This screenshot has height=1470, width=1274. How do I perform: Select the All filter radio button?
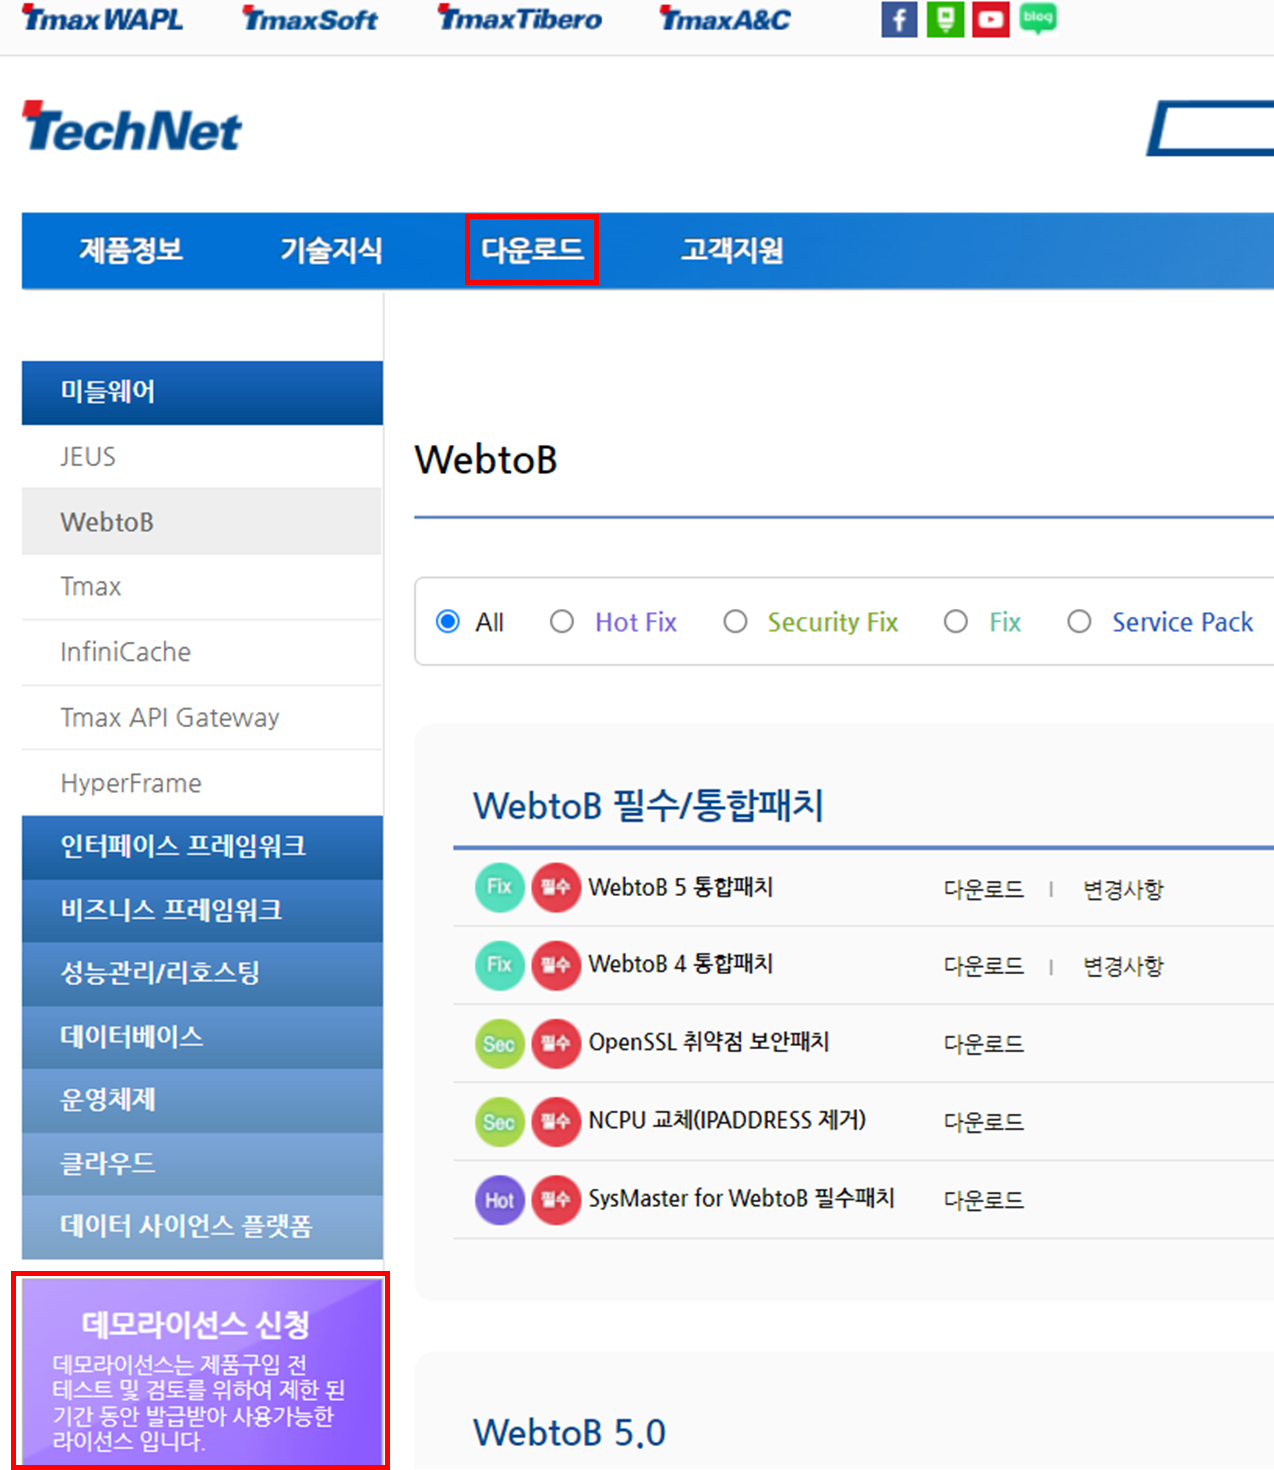(449, 621)
